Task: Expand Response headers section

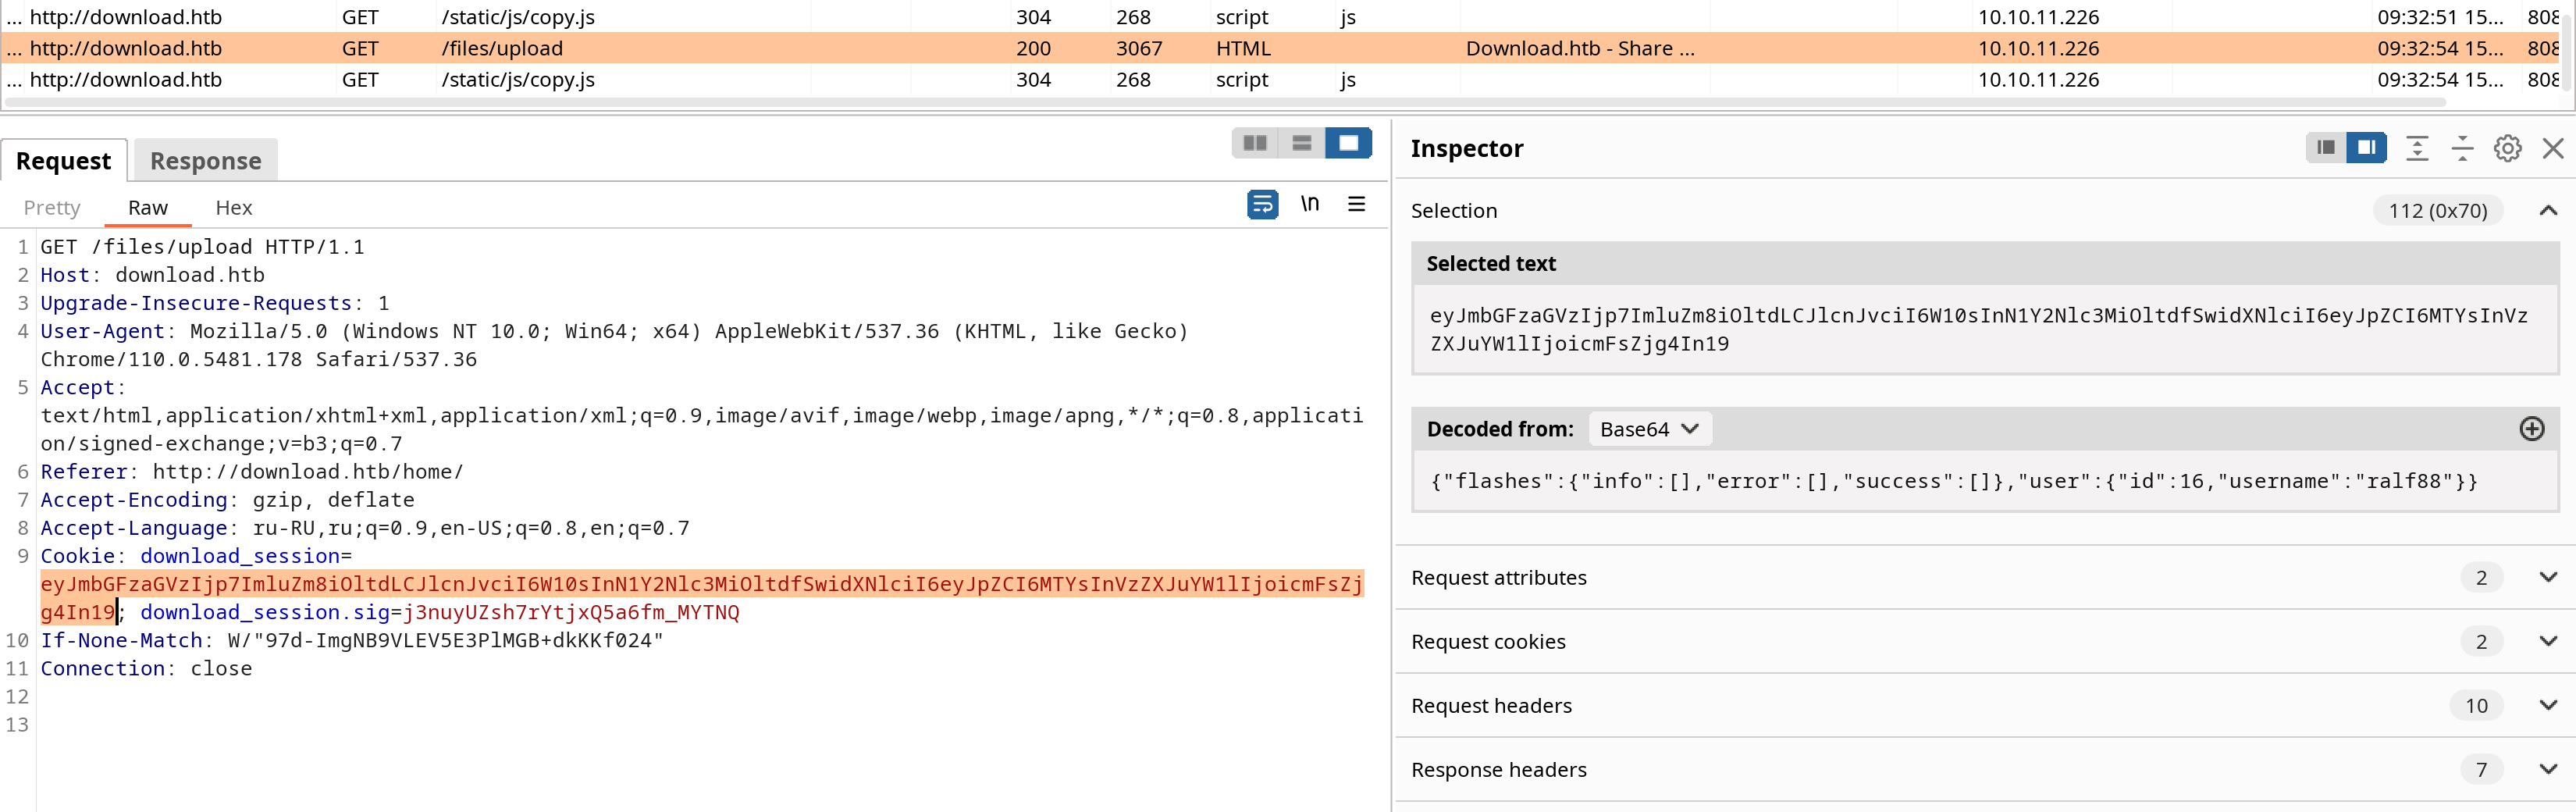Action: pyautogui.click(x=2548, y=769)
